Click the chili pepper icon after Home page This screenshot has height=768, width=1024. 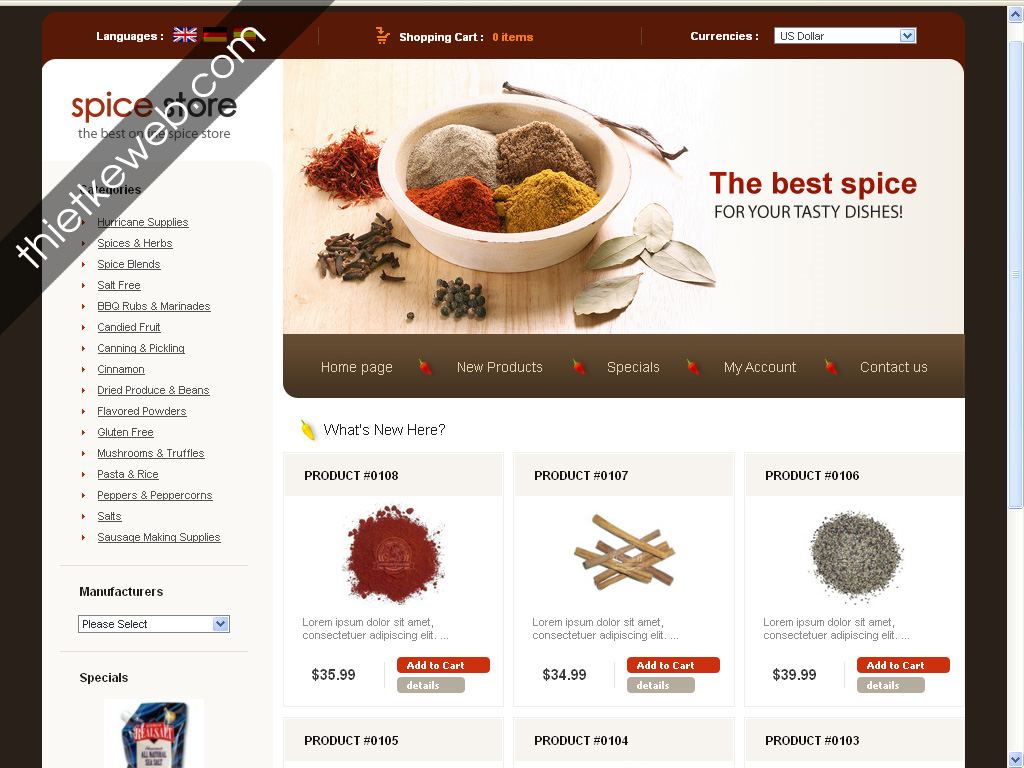[425, 367]
